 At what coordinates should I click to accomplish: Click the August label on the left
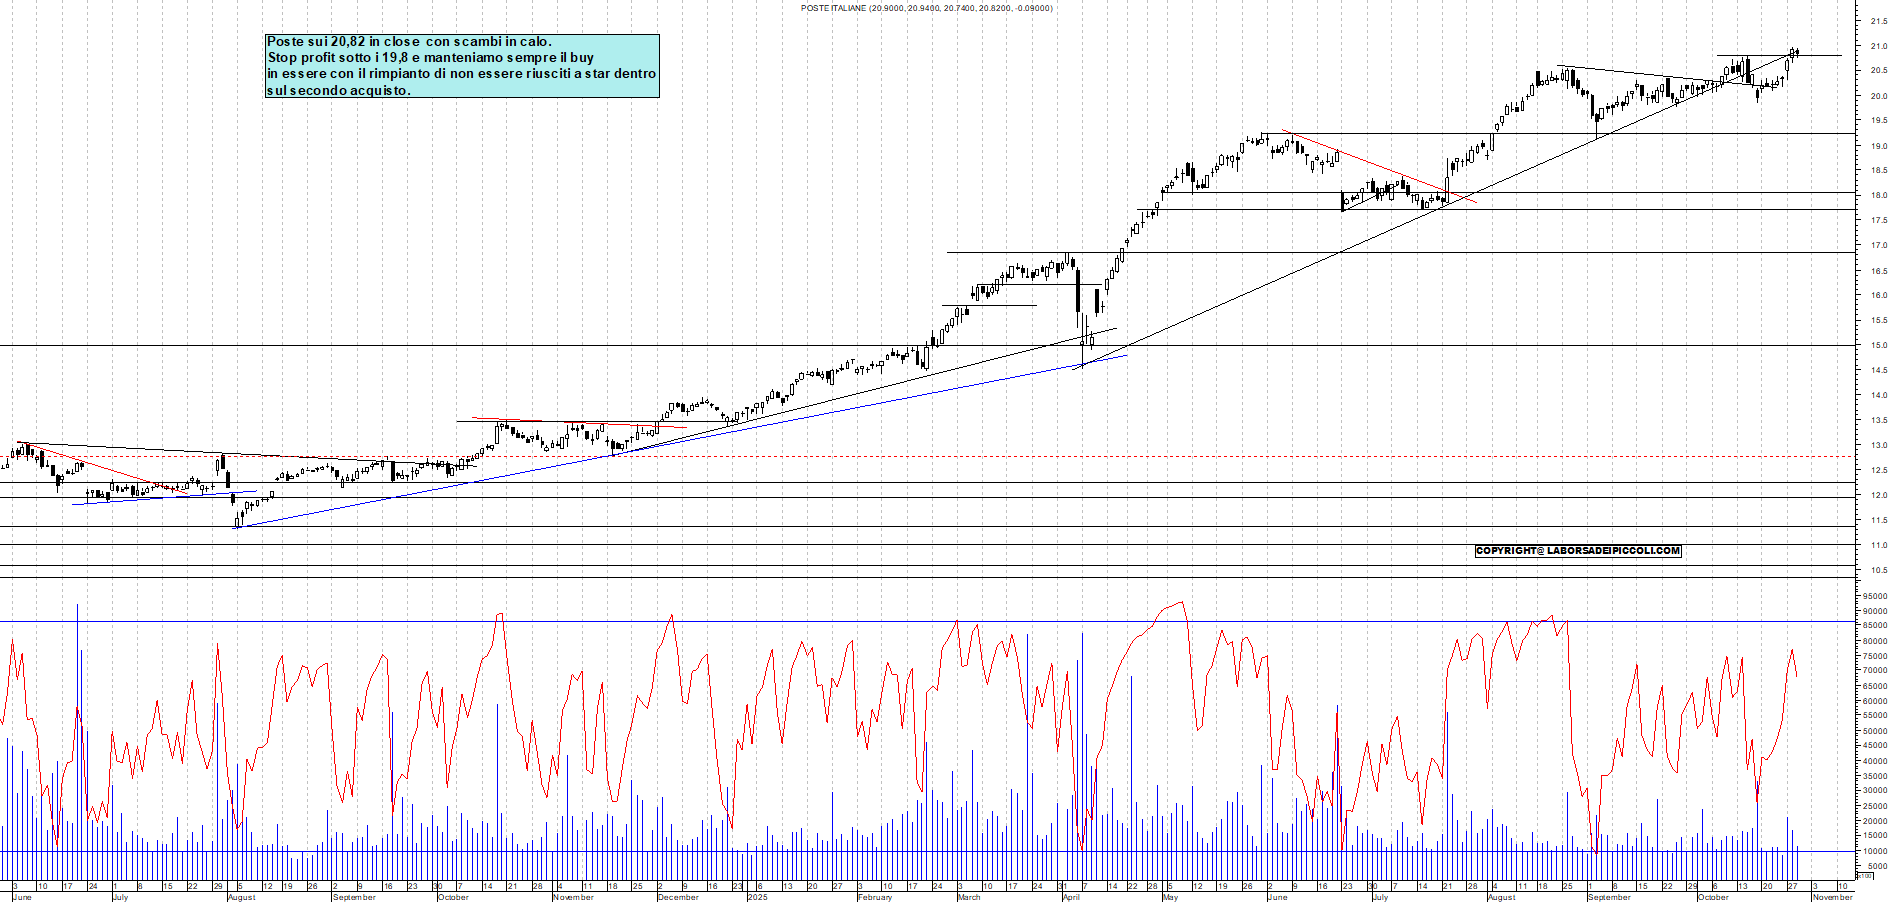coord(242,897)
